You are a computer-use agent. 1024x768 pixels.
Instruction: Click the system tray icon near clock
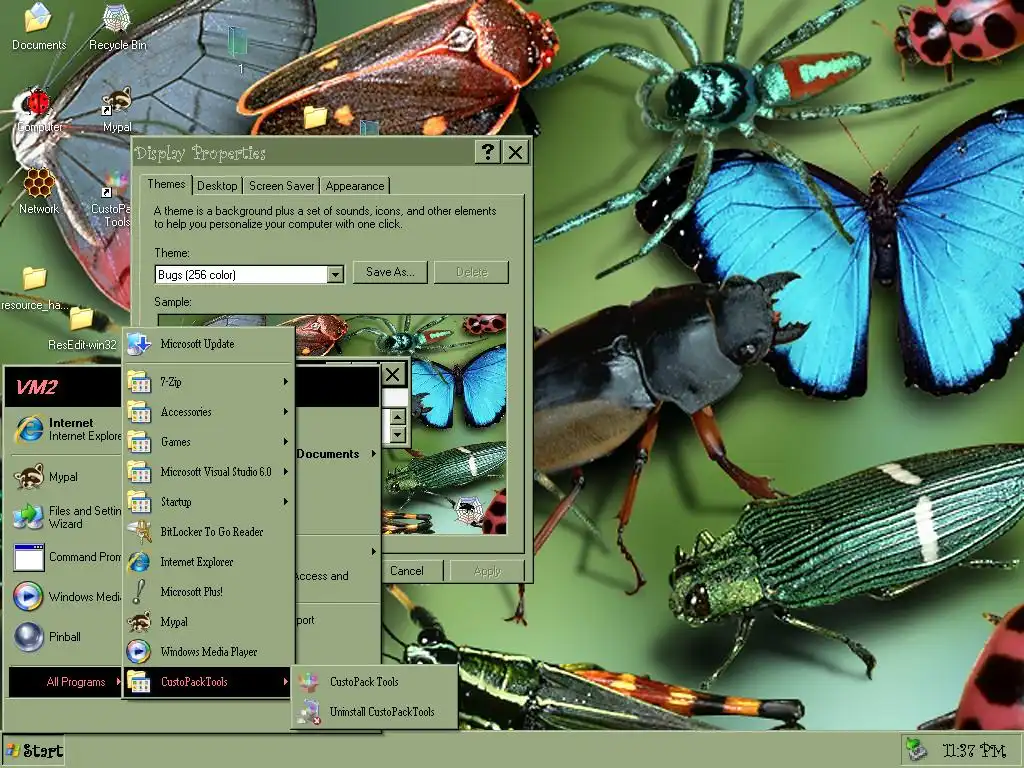pyautogui.click(x=917, y=750)
